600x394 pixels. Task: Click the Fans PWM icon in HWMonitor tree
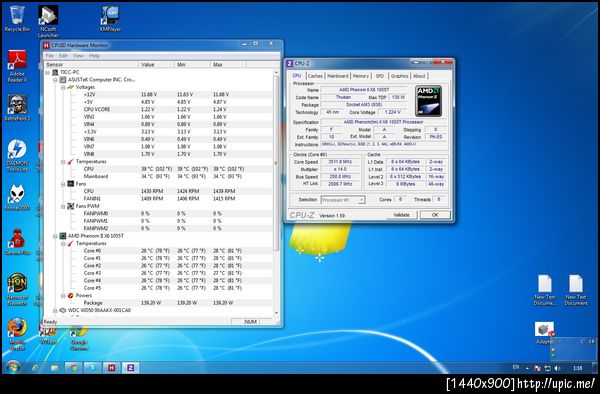pos(70,206)
